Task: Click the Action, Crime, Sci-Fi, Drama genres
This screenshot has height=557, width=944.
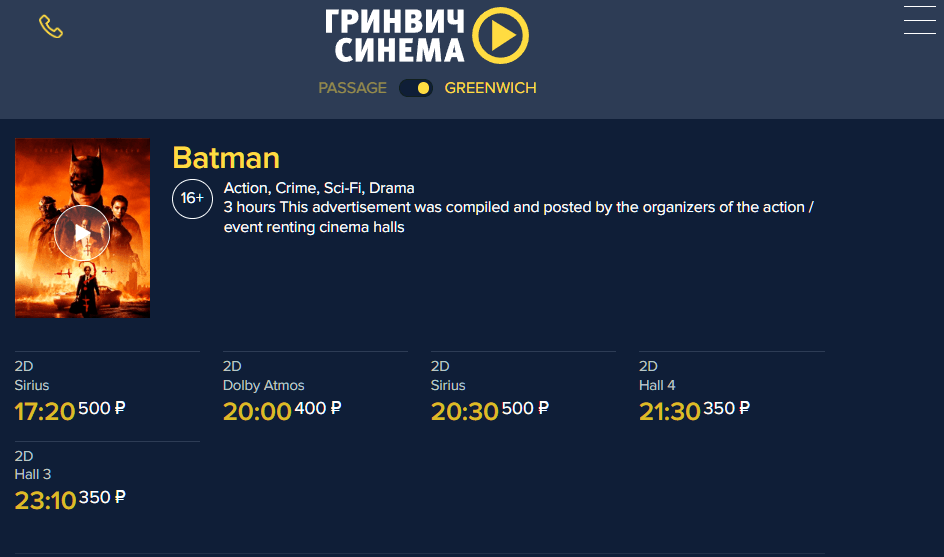Action: point(319,188)
